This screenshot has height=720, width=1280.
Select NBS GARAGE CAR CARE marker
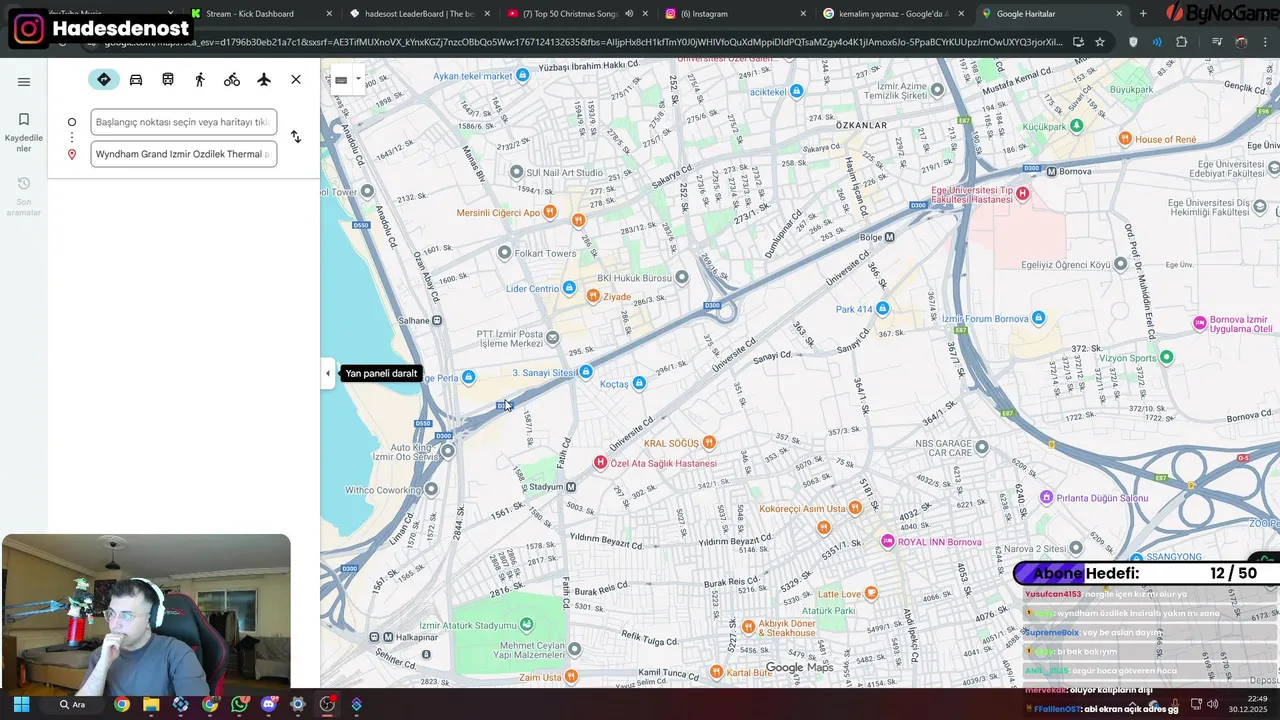[x=982, y=447]
